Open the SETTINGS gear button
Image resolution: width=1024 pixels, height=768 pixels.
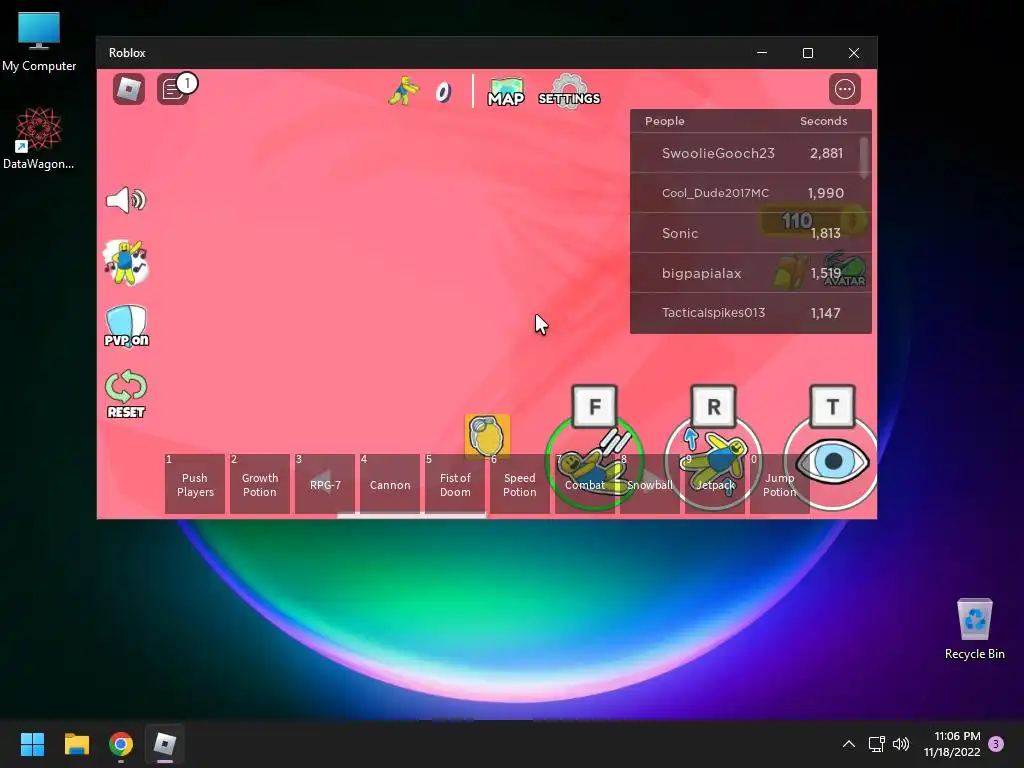(569, 91)
